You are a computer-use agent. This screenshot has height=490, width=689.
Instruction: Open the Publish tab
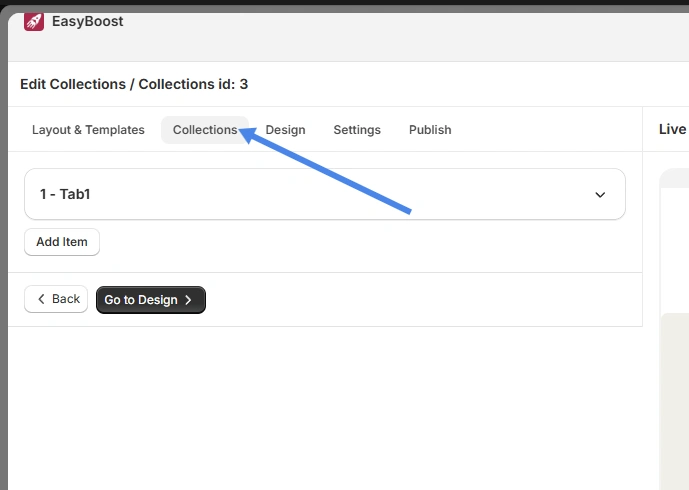click(x=430, y=130)
